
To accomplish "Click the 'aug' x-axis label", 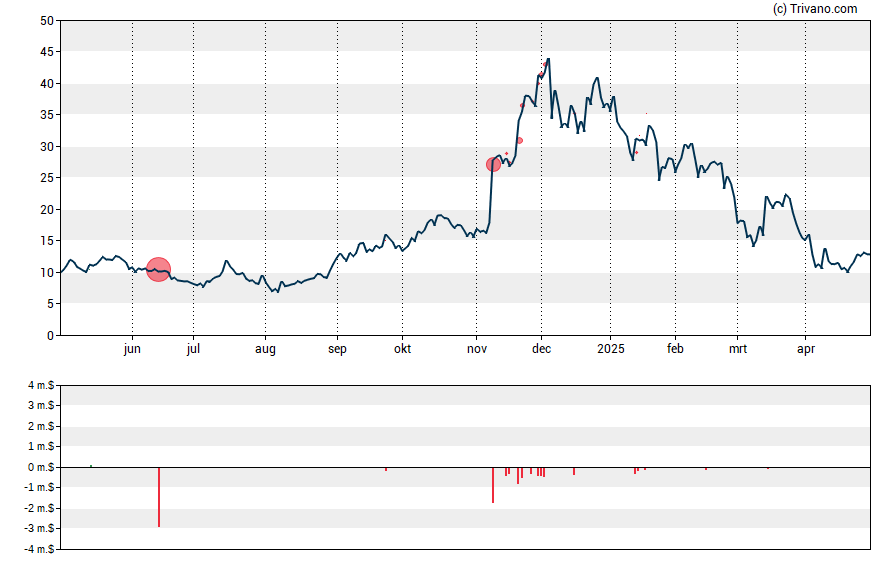I will [x=265, y=349].
